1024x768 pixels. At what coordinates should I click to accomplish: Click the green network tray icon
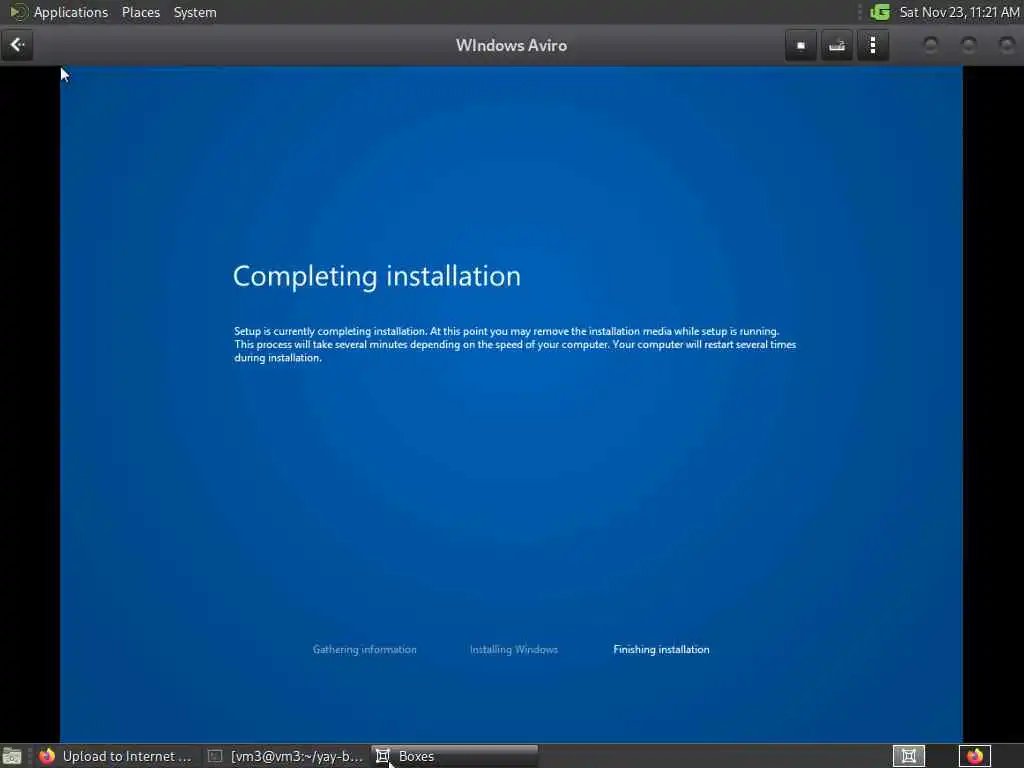[880, 12]
